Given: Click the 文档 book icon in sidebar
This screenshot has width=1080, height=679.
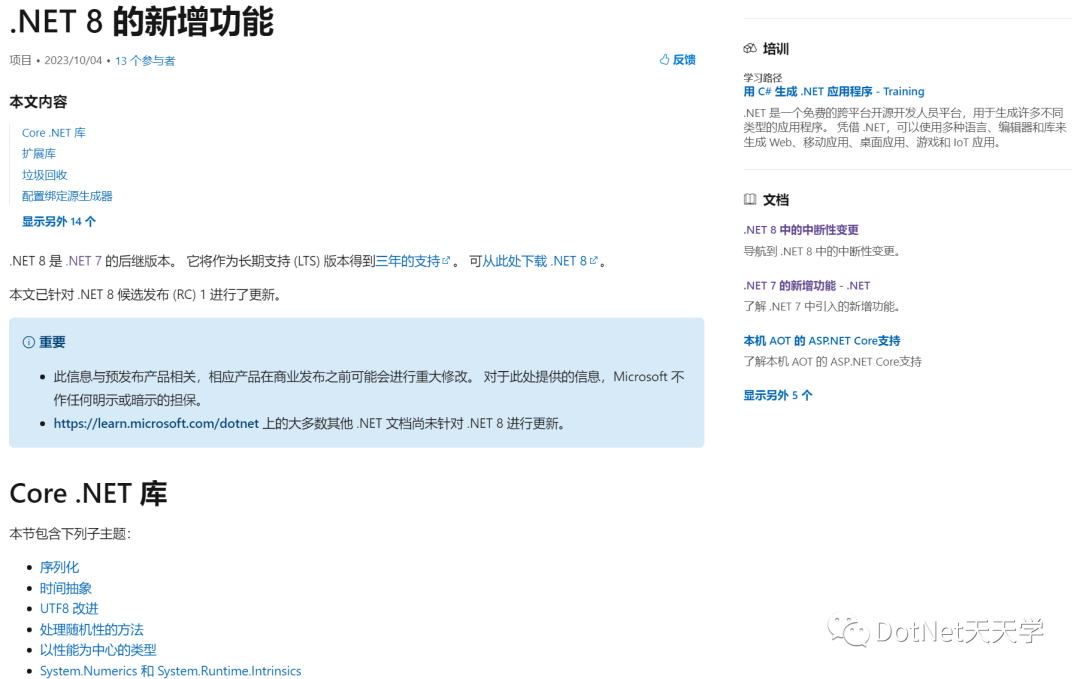Looking at the screenshot, I should click(x=752, y=199).
